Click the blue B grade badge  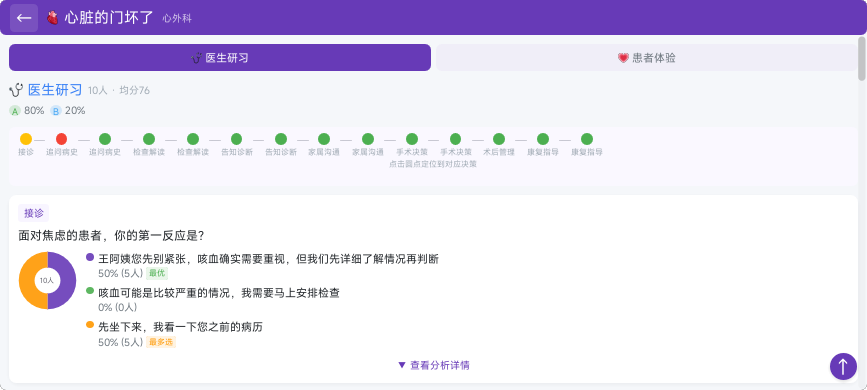coord(56,111)
